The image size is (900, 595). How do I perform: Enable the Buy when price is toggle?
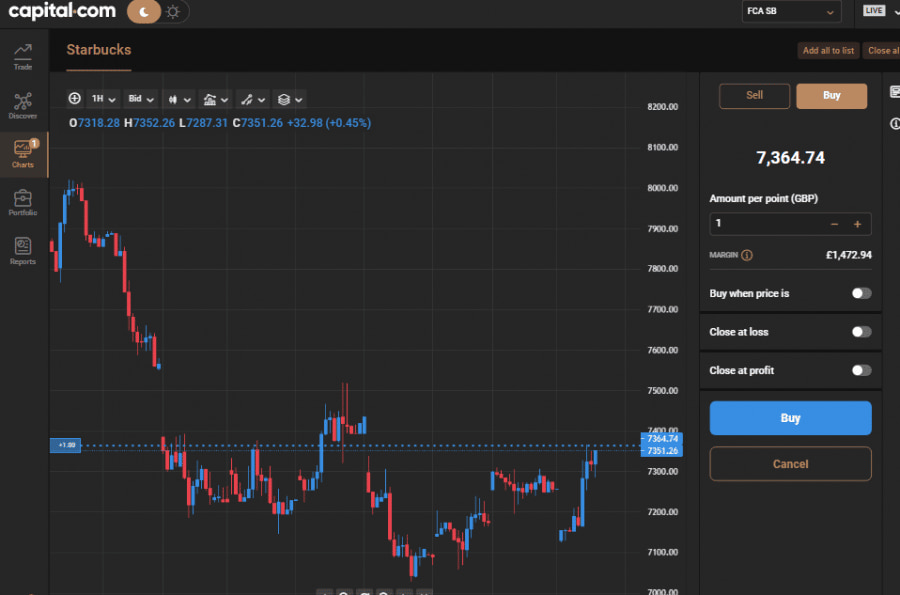click(x=860, y=293)
